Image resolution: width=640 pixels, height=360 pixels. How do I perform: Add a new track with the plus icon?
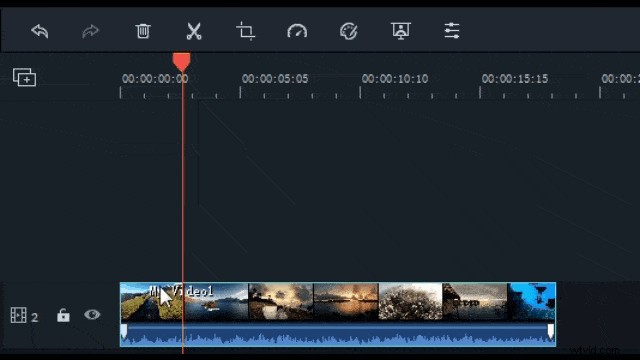(24, 77)
